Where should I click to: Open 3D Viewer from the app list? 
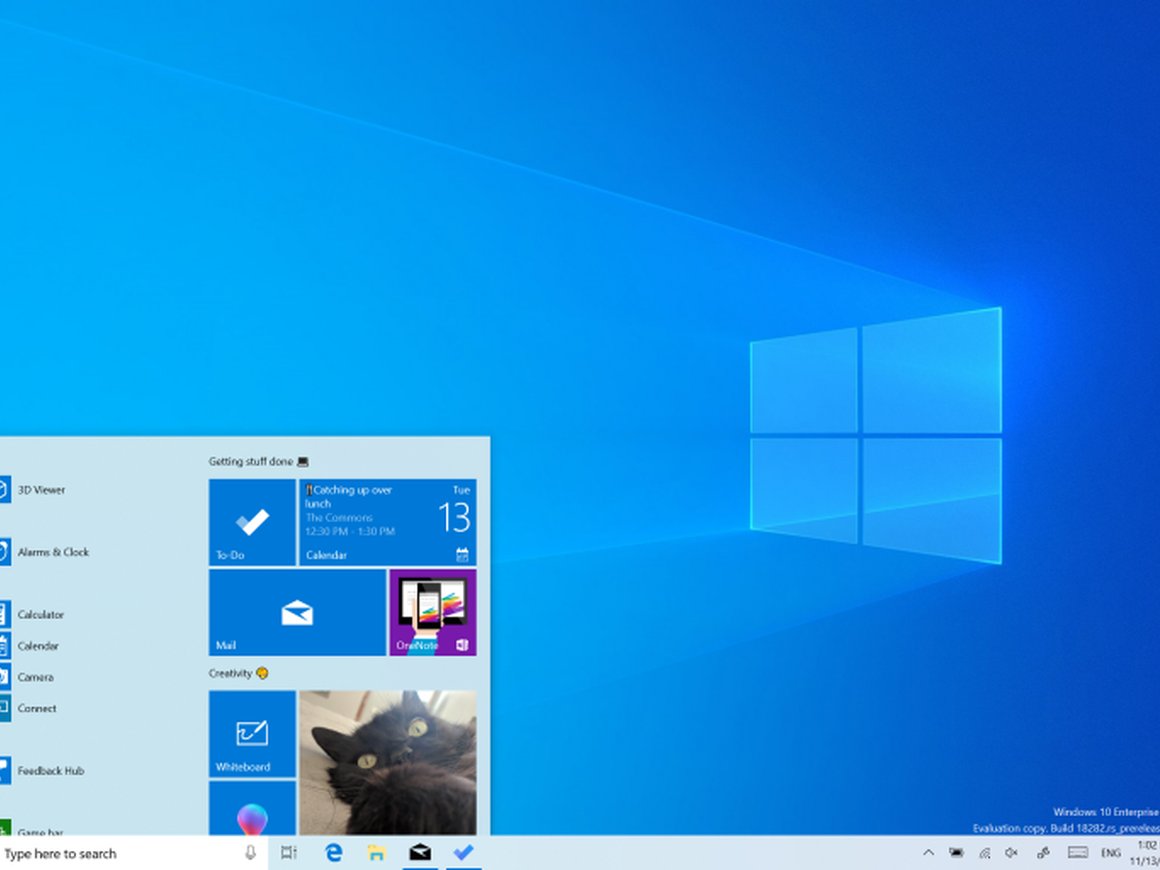tap(40, 490)
